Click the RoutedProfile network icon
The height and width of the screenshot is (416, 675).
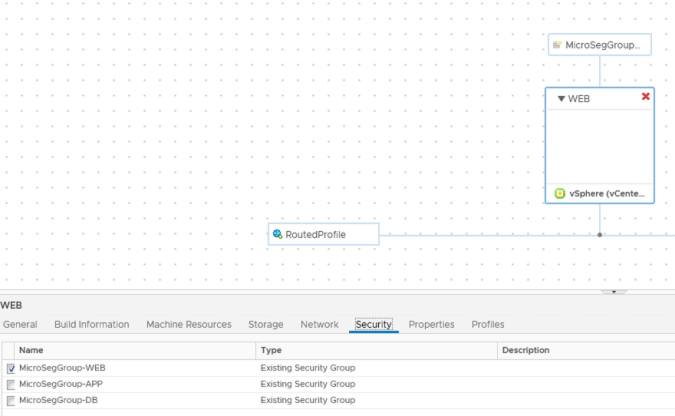(277, 234)
